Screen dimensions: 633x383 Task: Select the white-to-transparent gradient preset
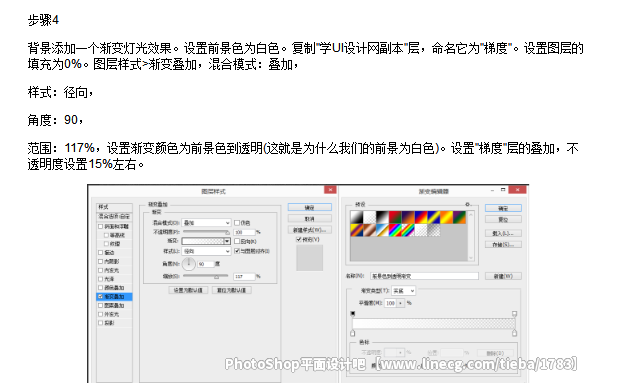pyautogui.click(x=370, y=217)
